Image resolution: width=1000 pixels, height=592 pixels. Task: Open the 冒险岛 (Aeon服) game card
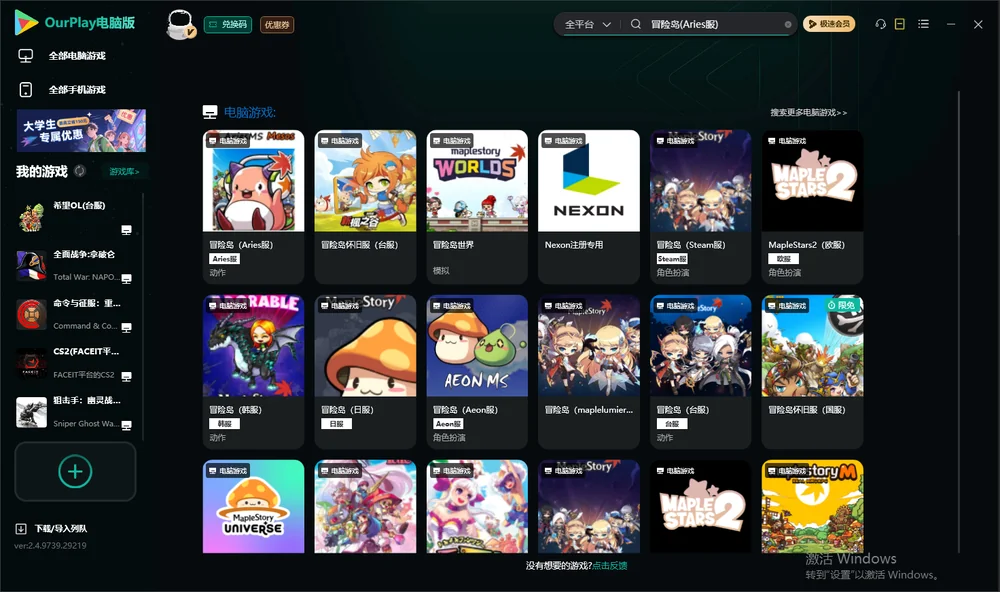(477, 372)
